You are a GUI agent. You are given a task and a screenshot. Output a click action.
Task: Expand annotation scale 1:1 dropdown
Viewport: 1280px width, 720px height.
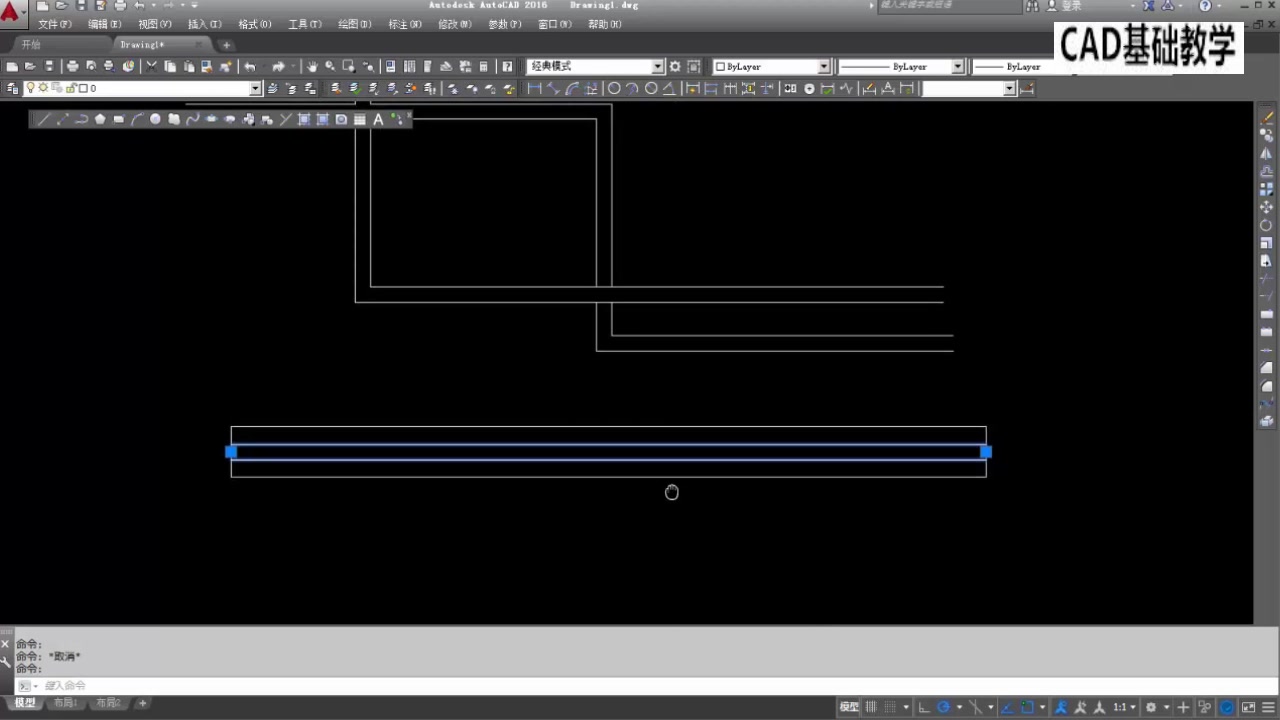point(1133,707)
